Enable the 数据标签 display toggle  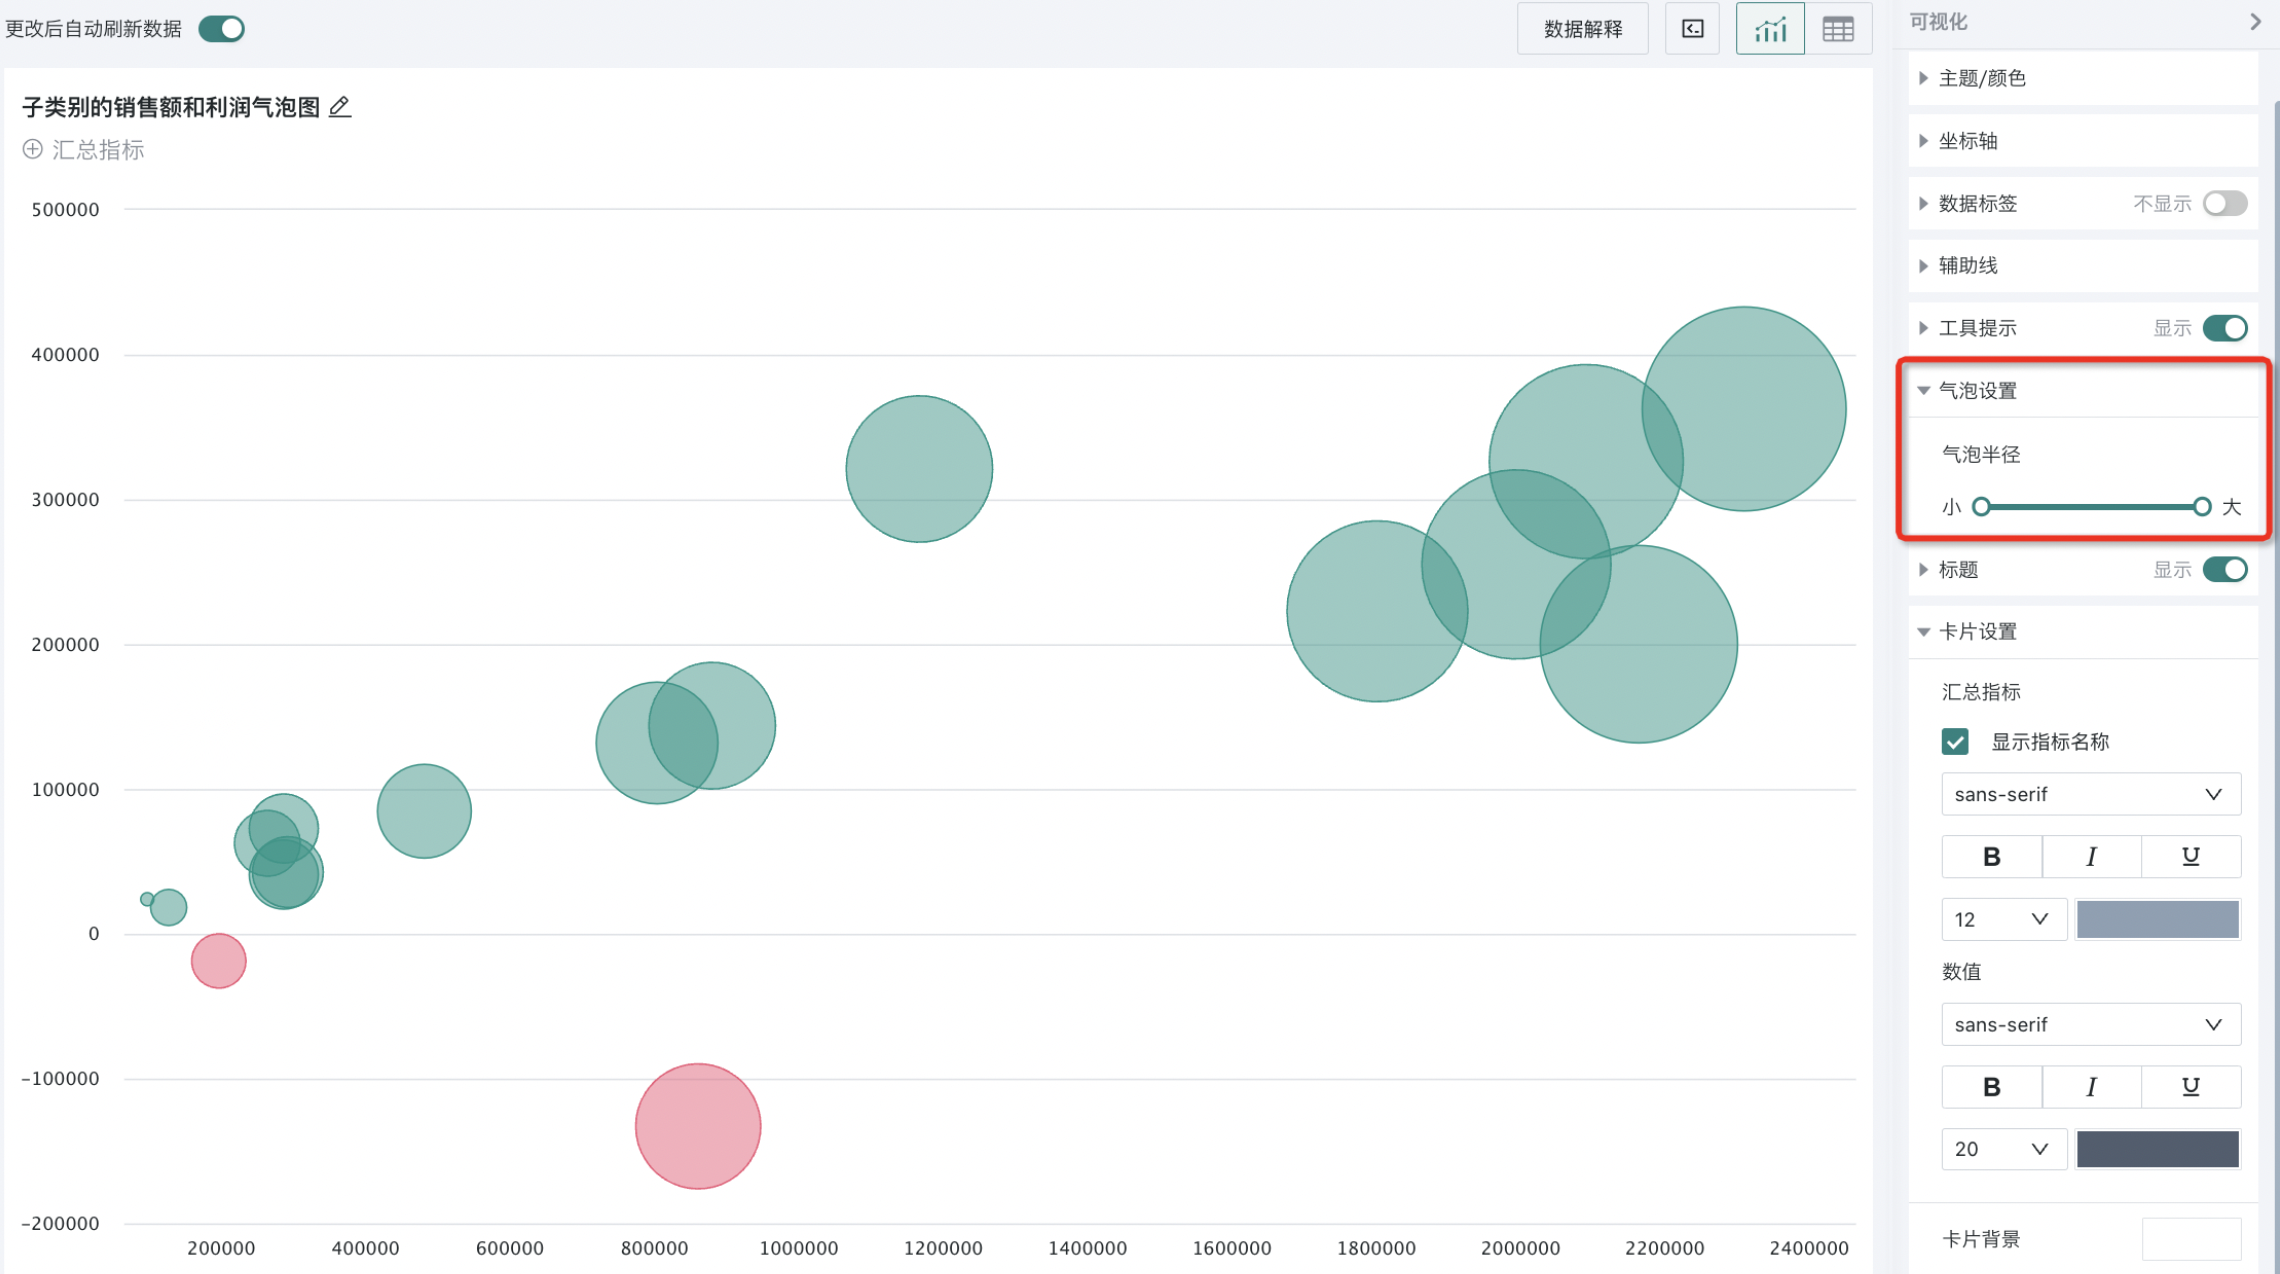coord(2224,204)
